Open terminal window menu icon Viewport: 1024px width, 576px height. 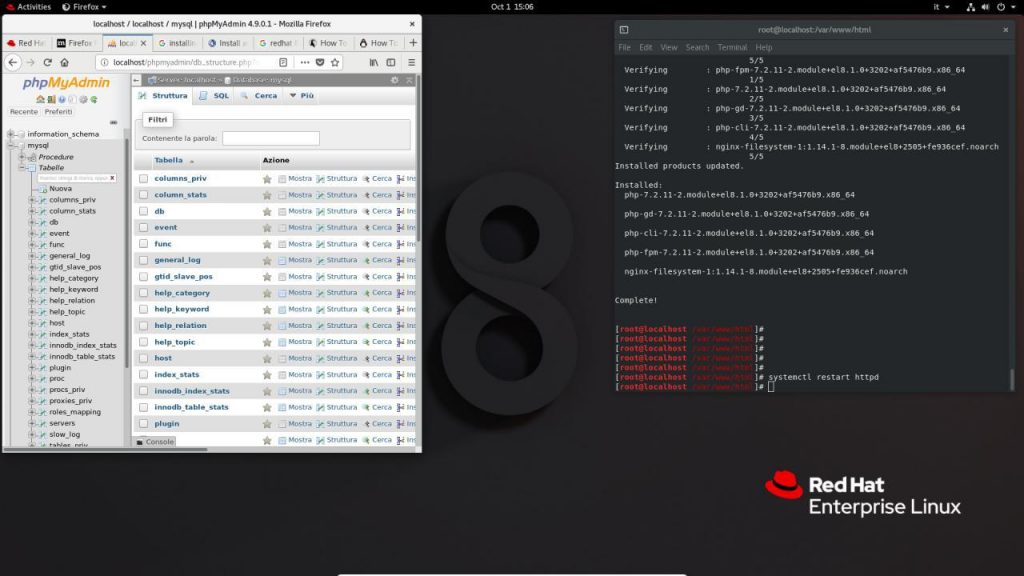624,29
